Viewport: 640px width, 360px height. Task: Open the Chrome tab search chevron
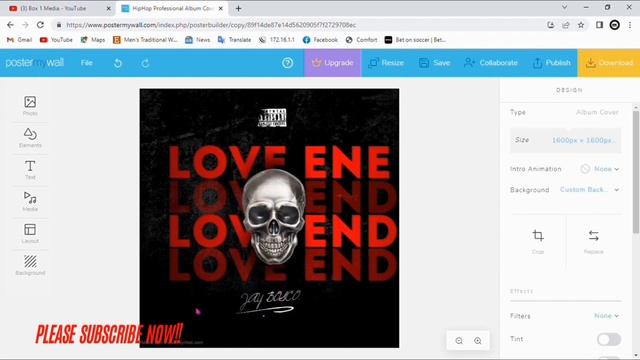coord(564,7)
